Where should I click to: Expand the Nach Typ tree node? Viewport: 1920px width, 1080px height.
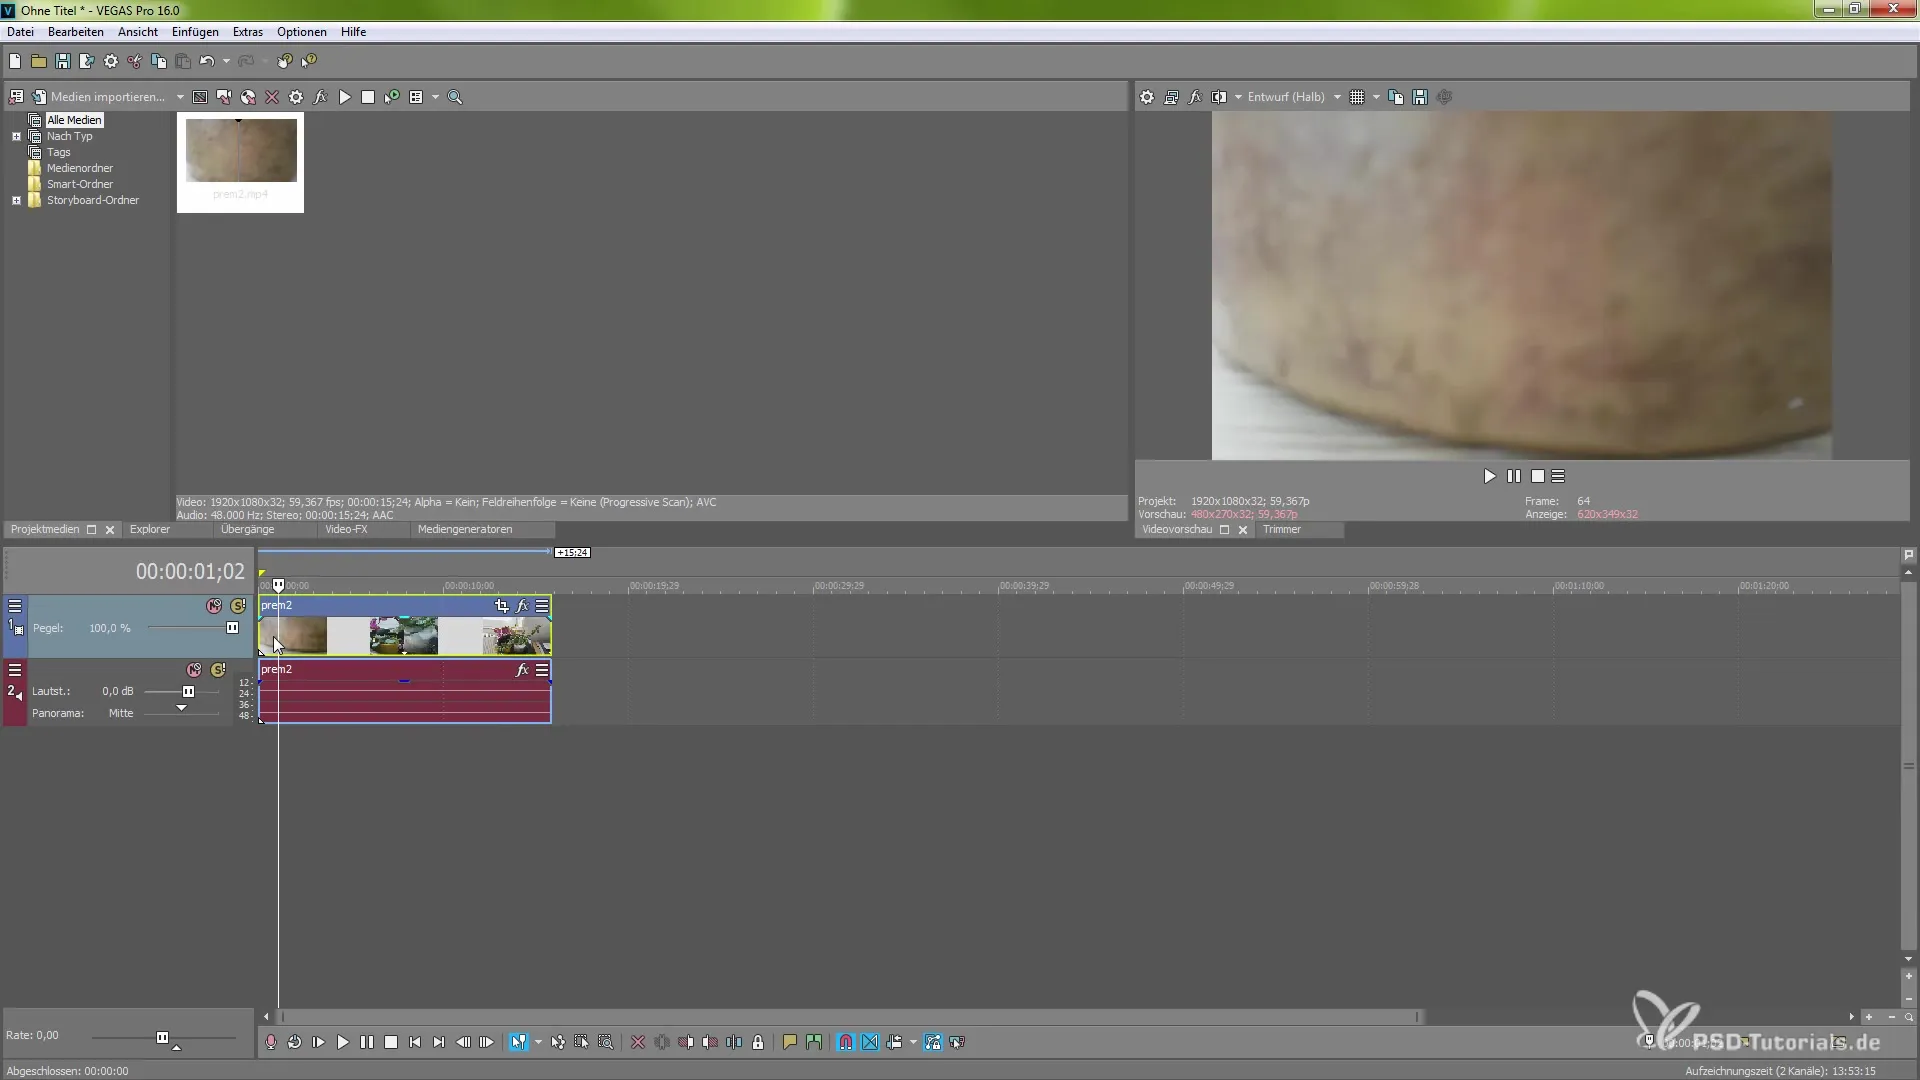pos(16,136)
